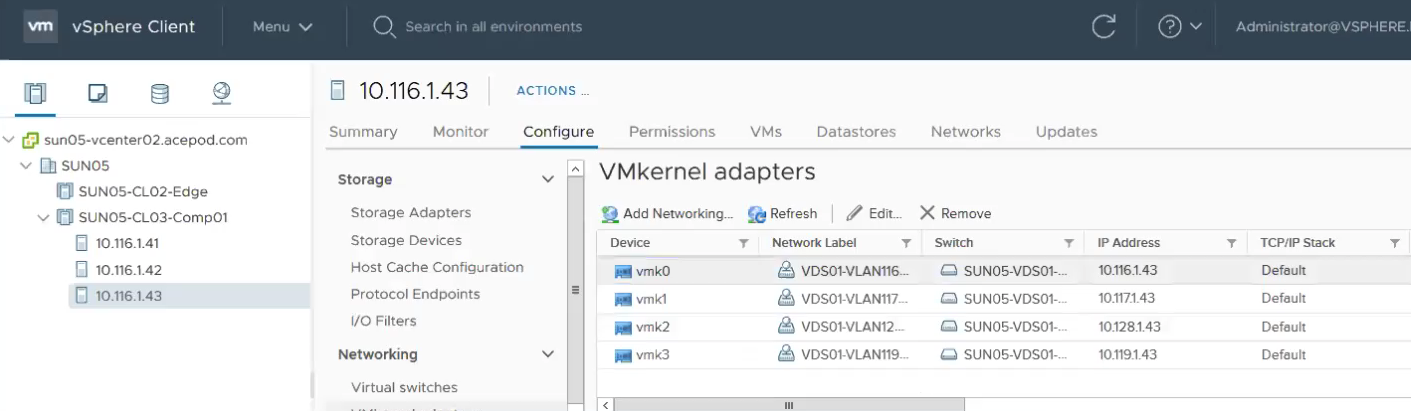This screenshot has width=1411, height=411.
Task: Collapse sun05-vcenter02.acepod.com tree node
Action: [10, 140]
